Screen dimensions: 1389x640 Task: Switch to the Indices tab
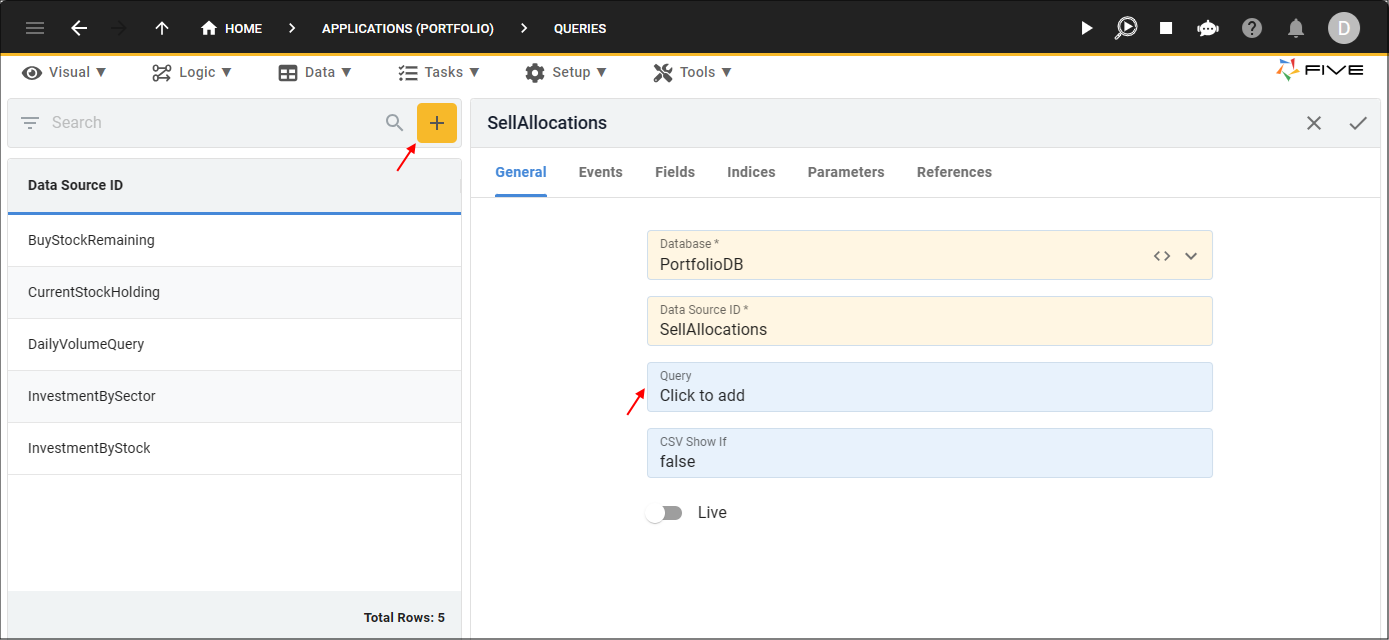point(751,172)
